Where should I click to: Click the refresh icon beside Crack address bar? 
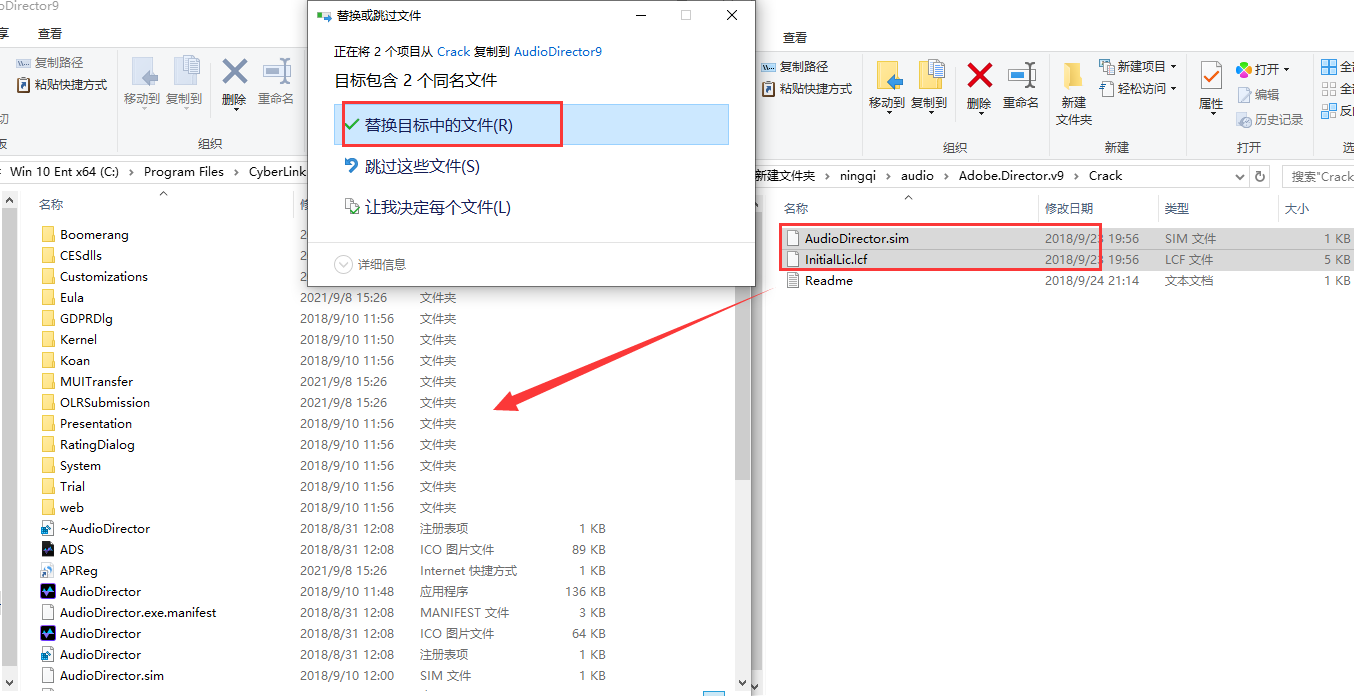pyautogui.click(x=1260, y=176)
